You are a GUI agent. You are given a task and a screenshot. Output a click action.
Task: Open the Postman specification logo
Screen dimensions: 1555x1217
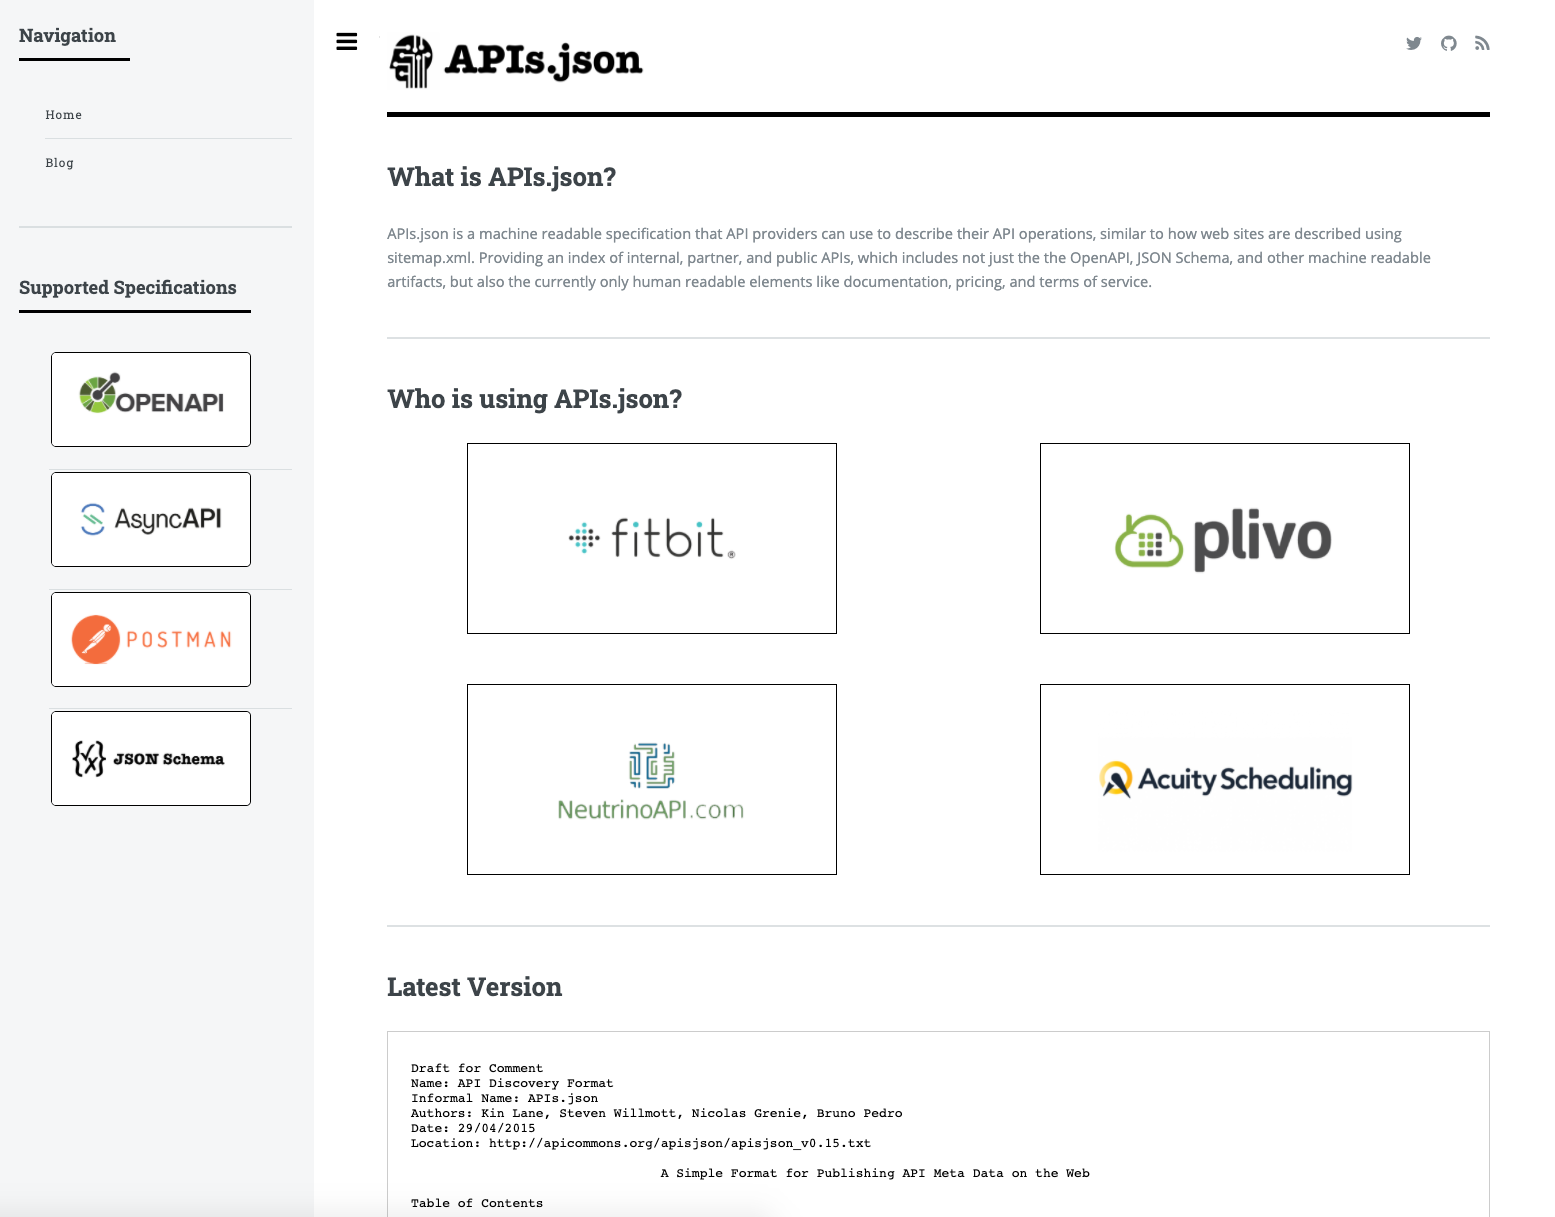pyautogui.click(x=151, y=639)
